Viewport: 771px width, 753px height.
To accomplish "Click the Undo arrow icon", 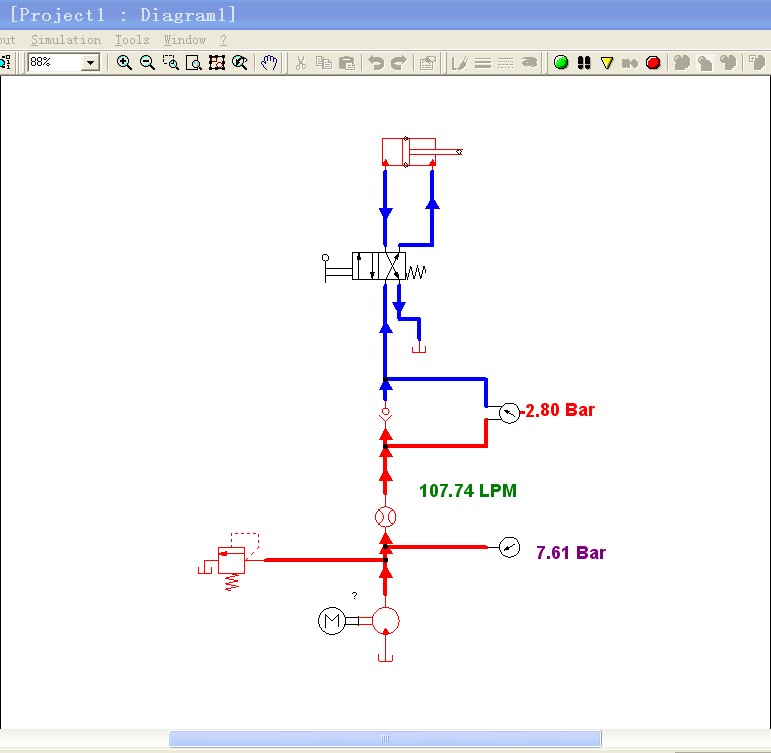I will tap(376, 62).
